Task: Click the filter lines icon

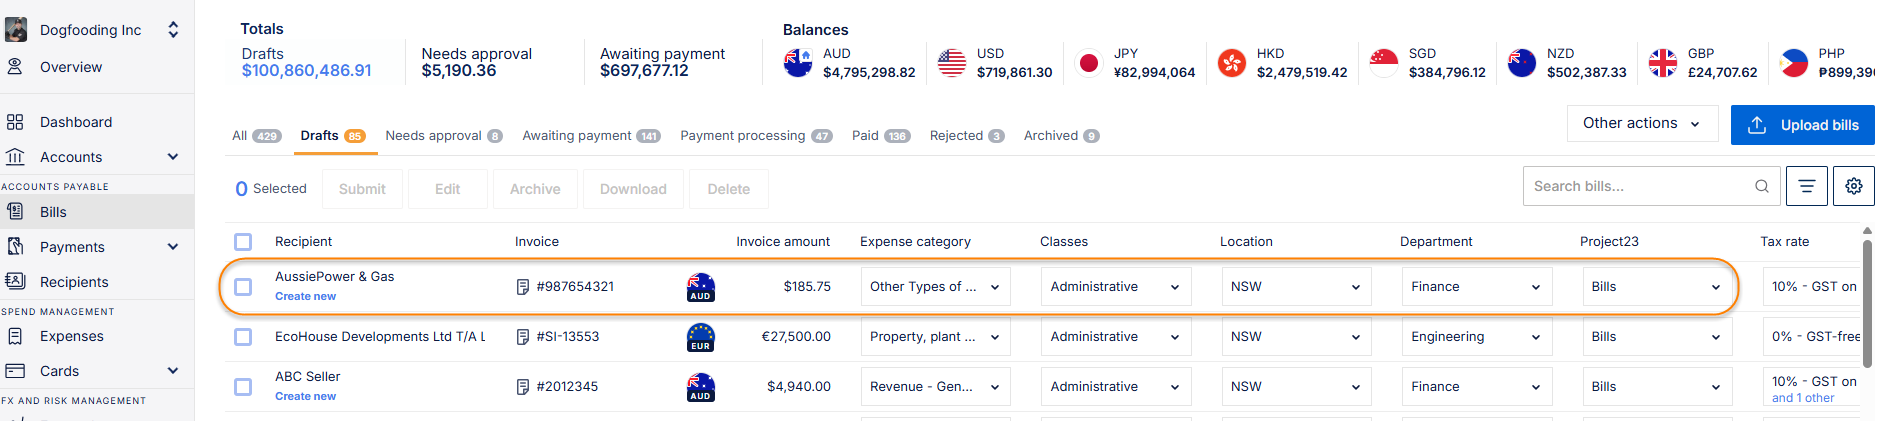Action: pos(1806,186)
